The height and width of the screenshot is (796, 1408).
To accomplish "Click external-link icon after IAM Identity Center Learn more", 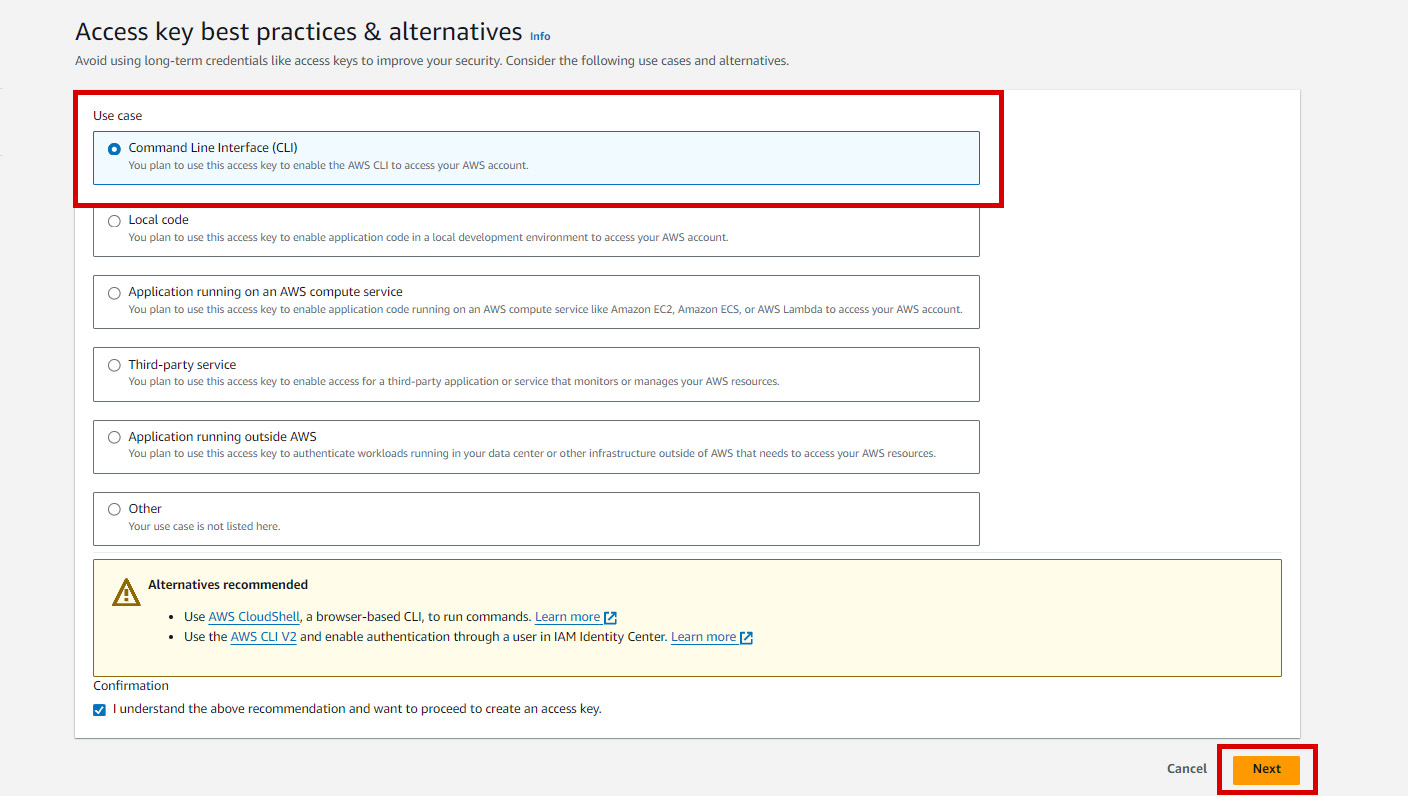I will pyautogui.click(x=746, y=638).
